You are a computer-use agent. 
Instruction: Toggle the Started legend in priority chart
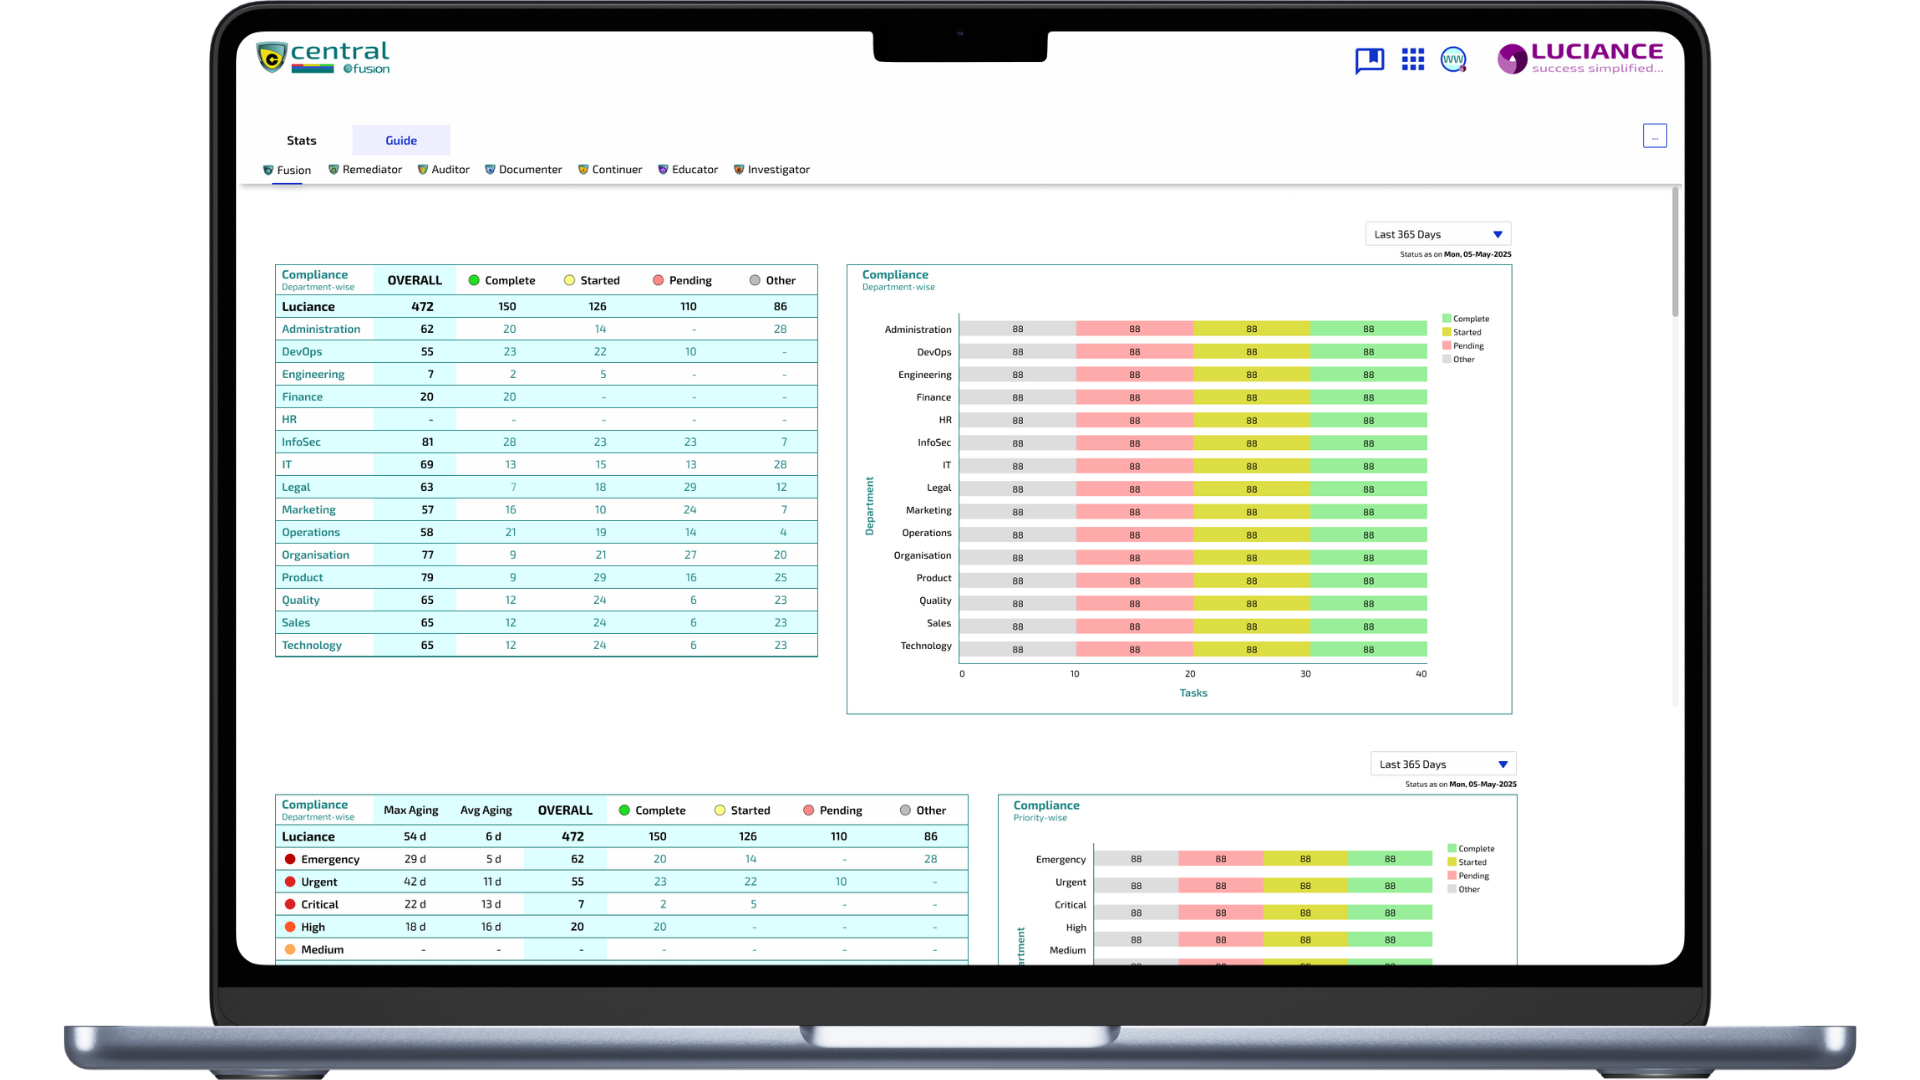[x=1467, y=862]
